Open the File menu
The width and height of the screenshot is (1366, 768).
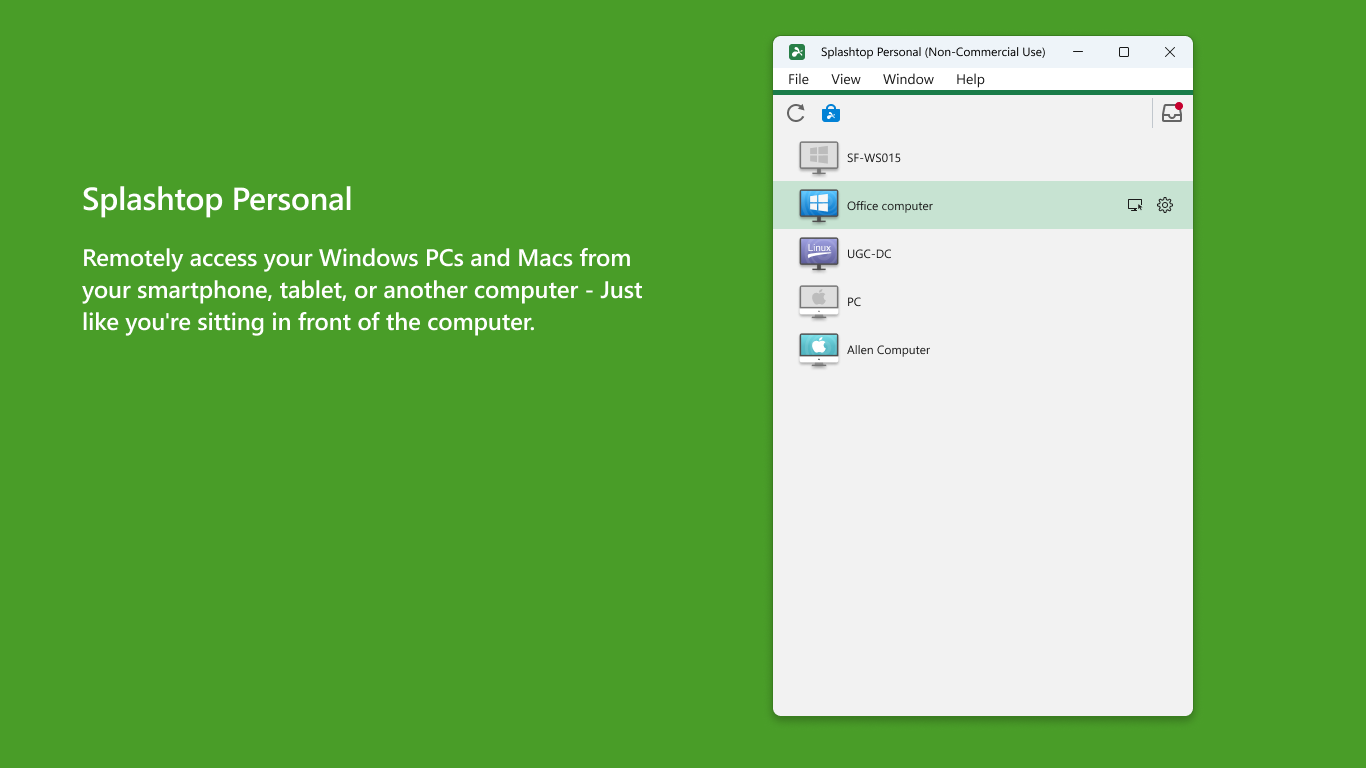797,79
